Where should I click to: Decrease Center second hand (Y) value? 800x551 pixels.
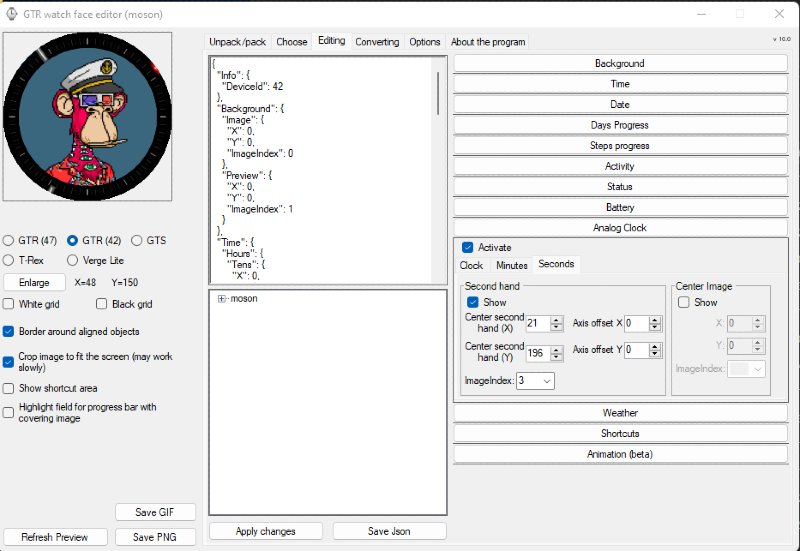(557, 357)
